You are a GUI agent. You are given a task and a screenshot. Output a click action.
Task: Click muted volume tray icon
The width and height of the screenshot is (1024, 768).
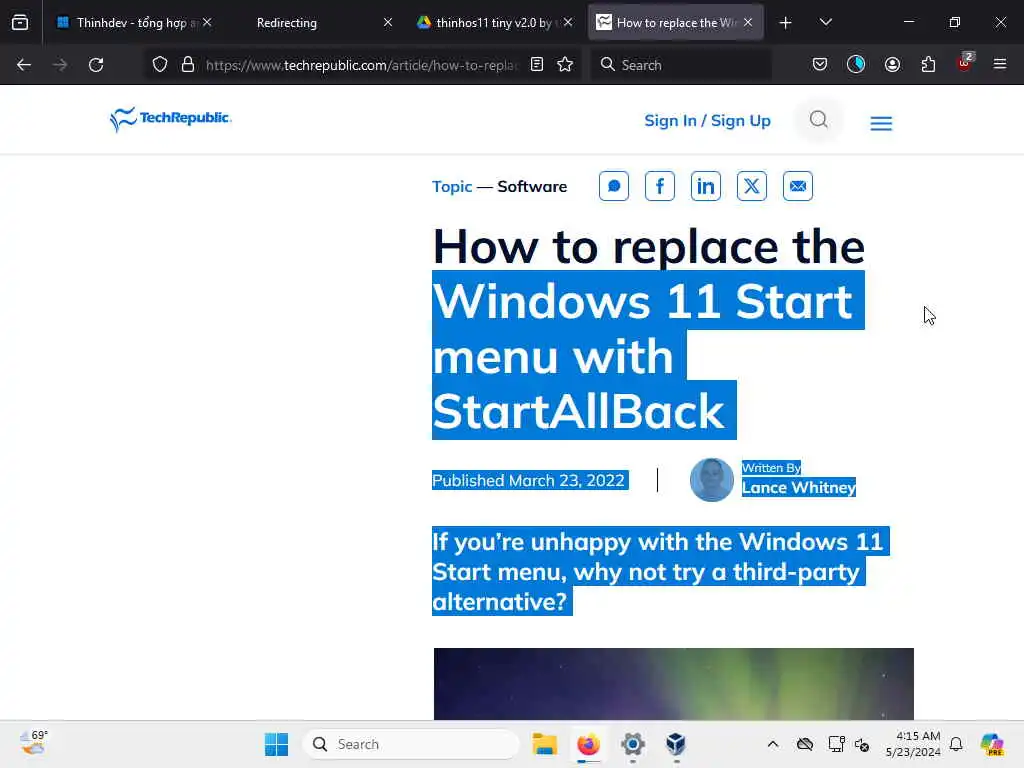click(862, 744)
